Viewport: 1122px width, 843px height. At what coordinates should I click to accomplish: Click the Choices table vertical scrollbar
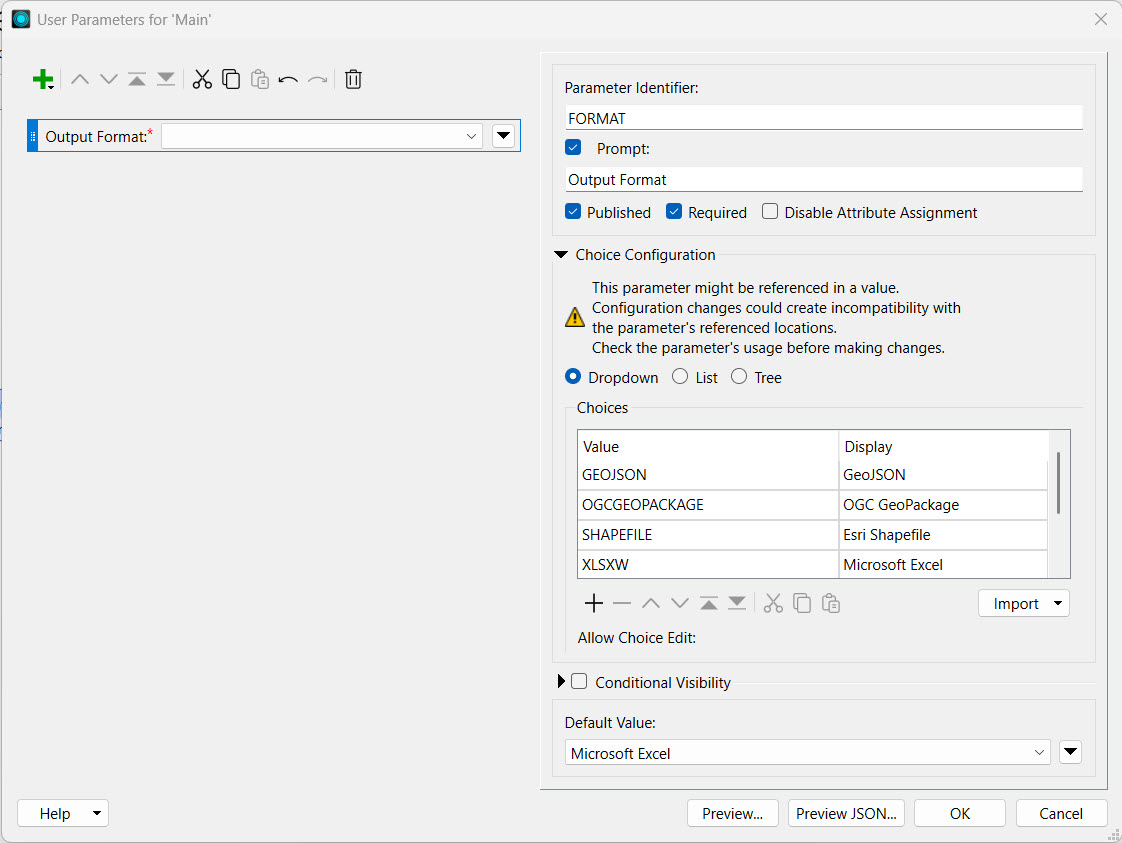(1058, 484)
